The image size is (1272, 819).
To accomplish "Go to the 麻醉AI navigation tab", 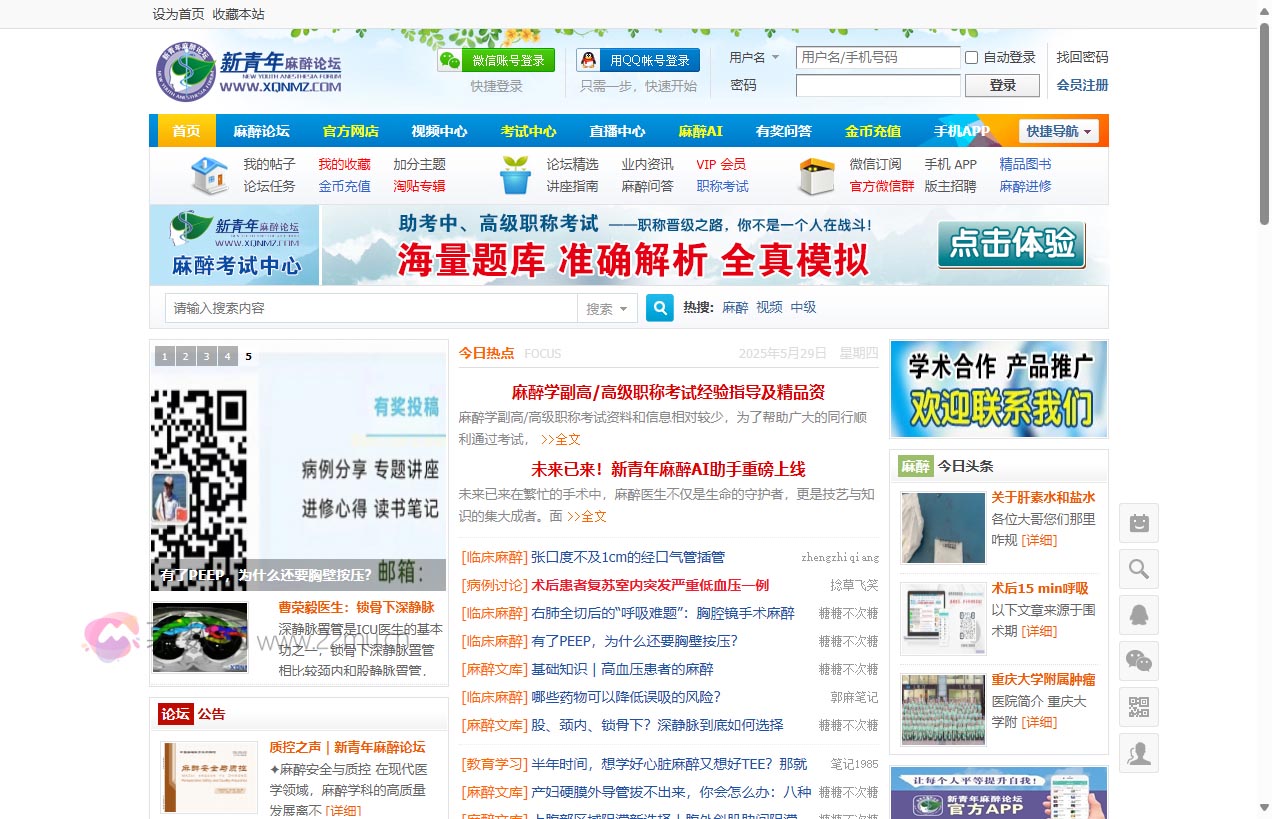I will (x=700, y=131).
